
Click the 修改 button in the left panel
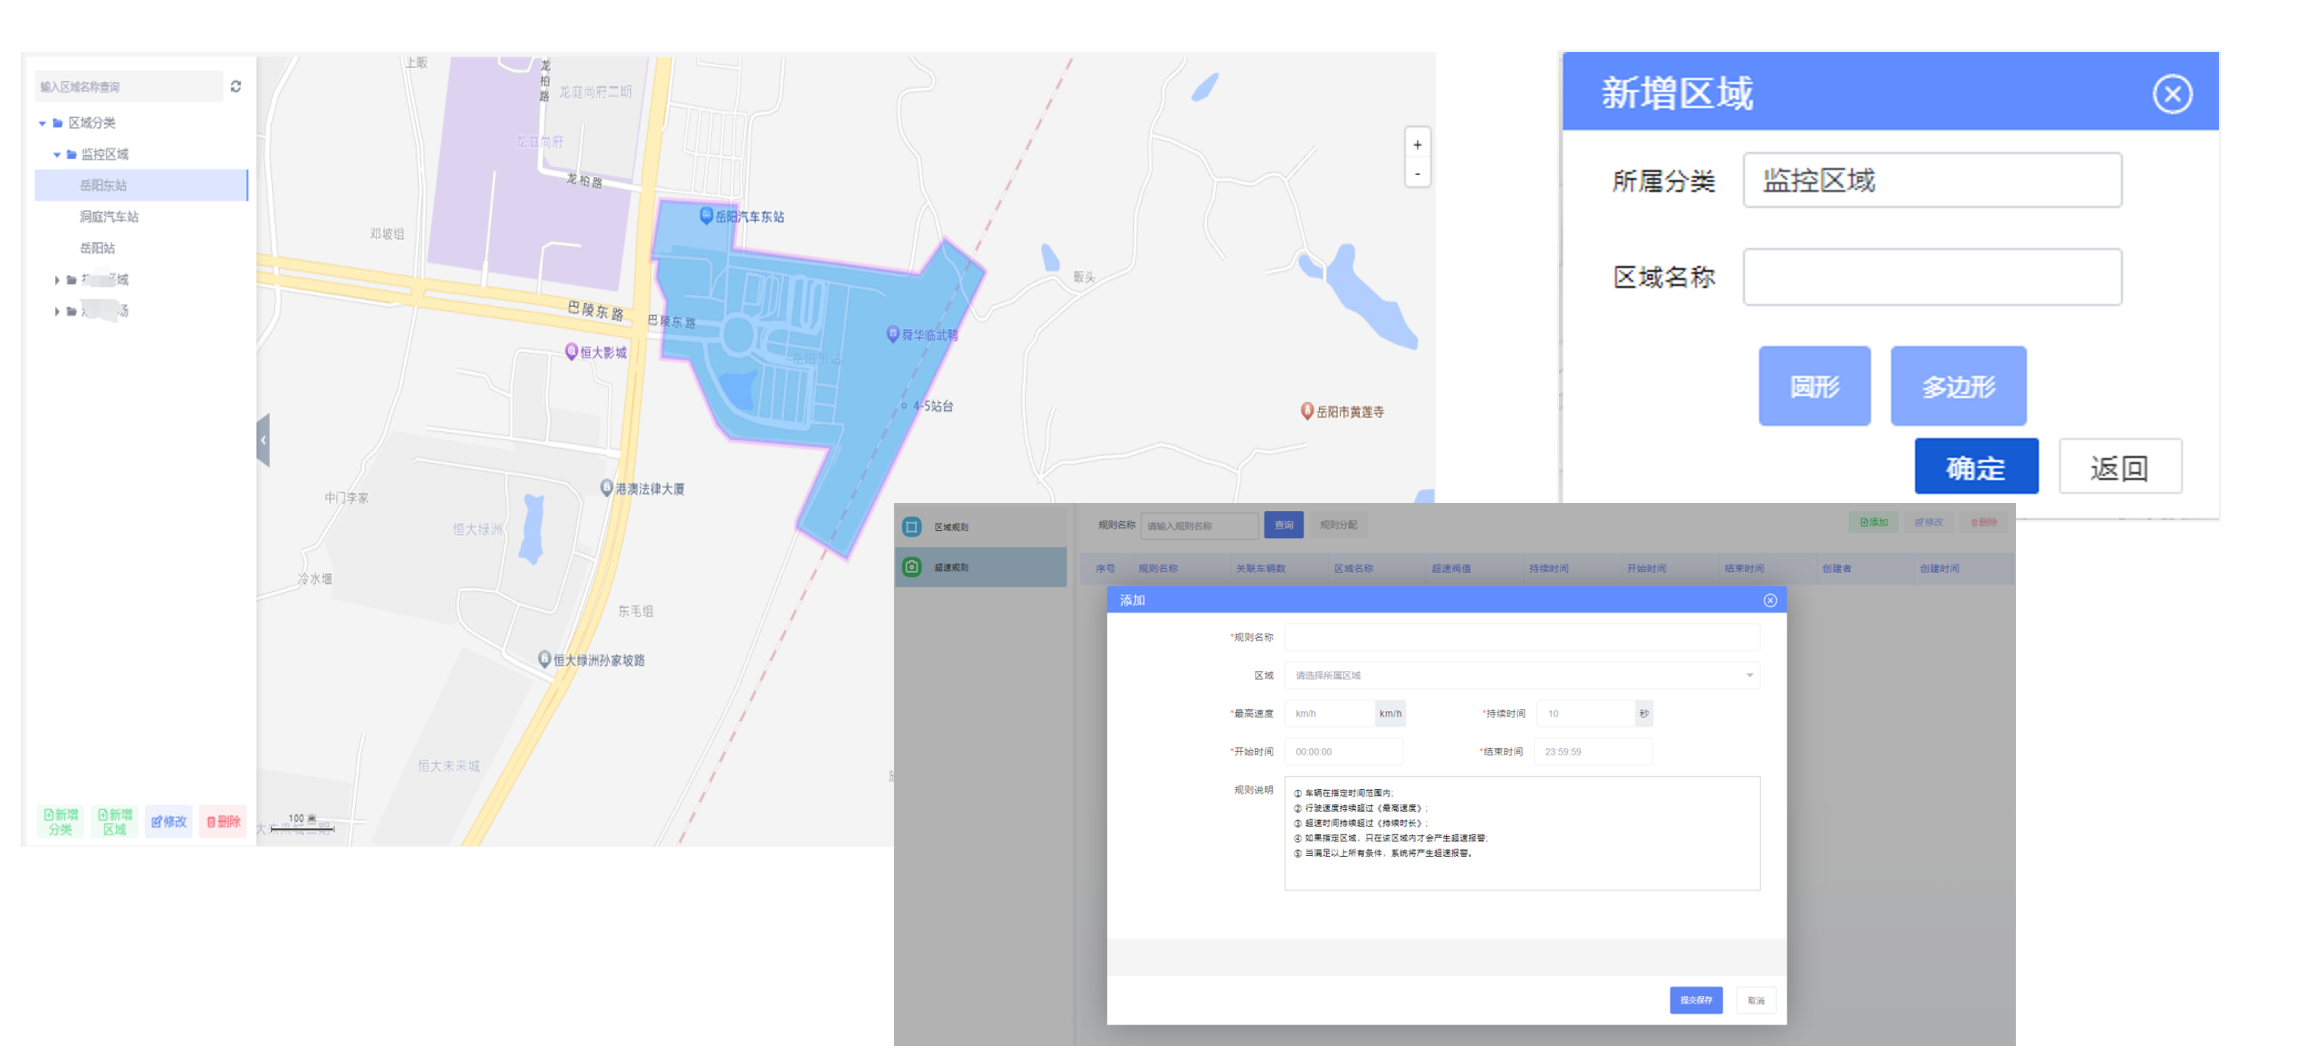pyautogui.click(x=168, y=822)
